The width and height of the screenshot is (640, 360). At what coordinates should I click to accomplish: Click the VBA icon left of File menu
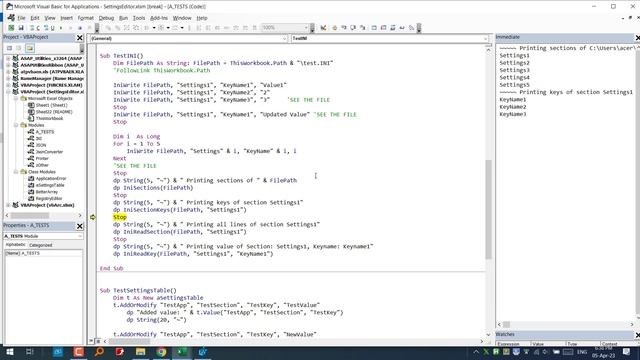pyautogui.click(x=11, y=18)
